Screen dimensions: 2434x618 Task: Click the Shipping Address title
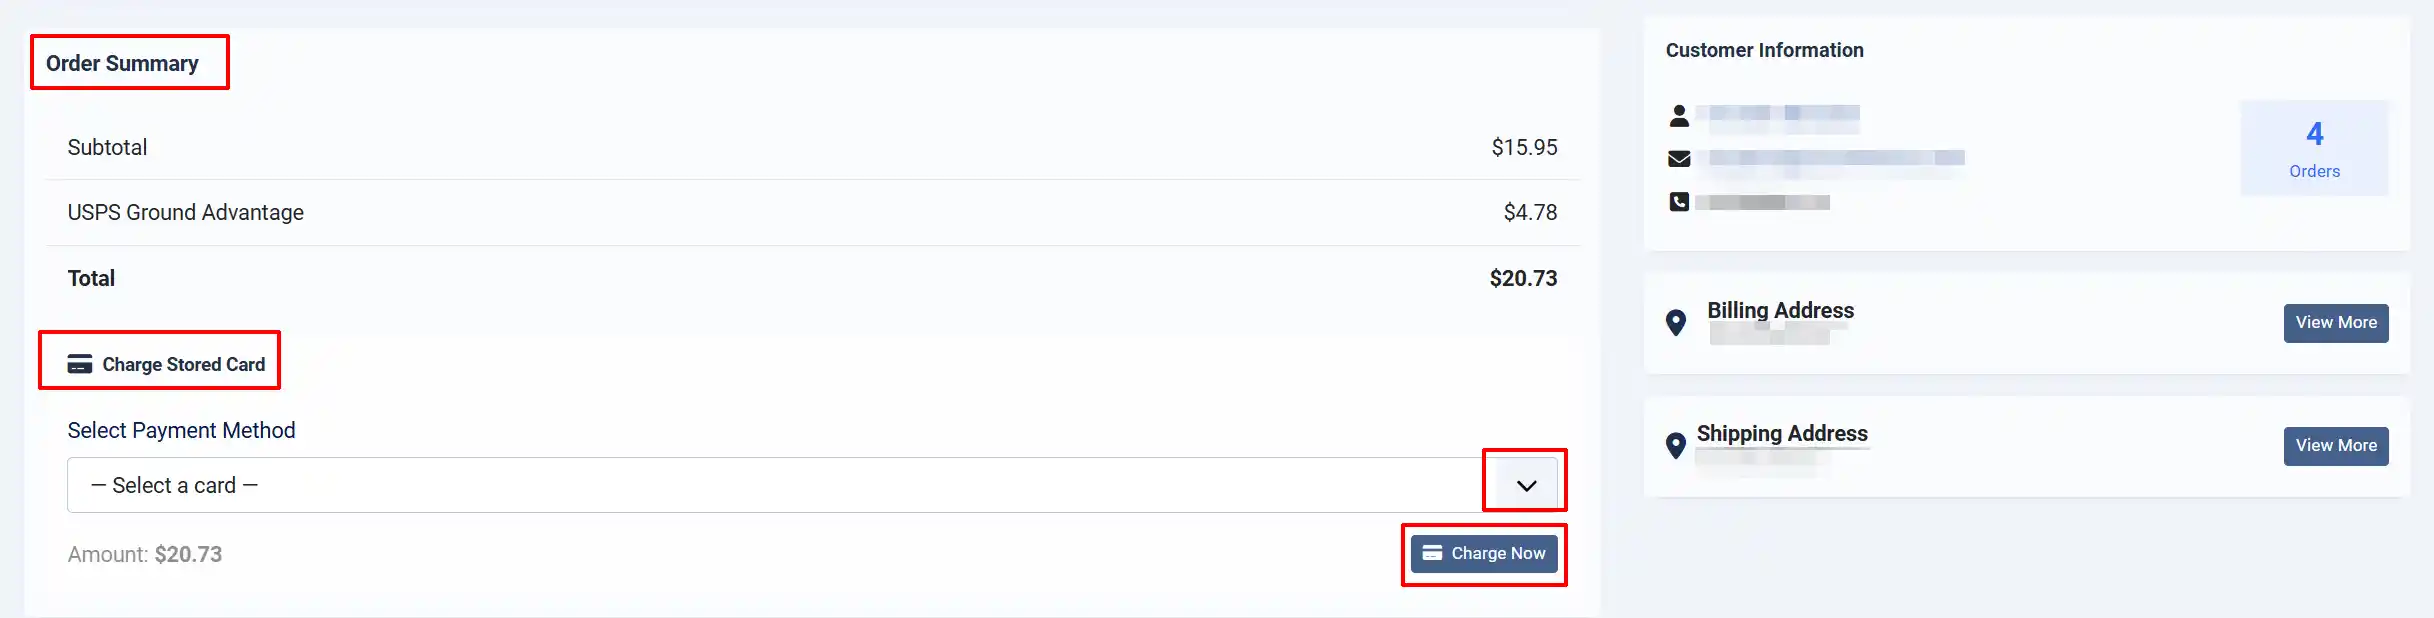click(x=1782, y=433)
